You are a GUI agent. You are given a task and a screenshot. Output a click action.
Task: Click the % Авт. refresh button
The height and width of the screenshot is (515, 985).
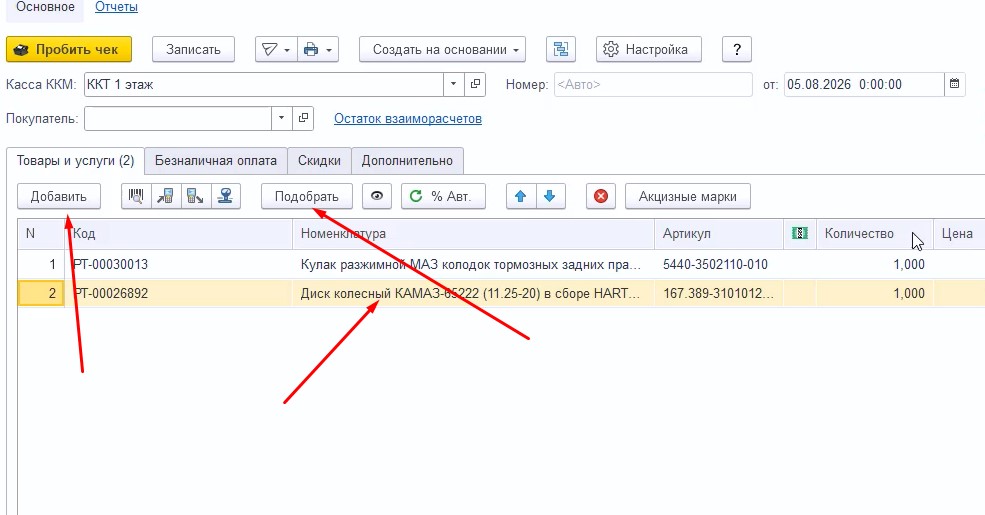click(444, 197)
